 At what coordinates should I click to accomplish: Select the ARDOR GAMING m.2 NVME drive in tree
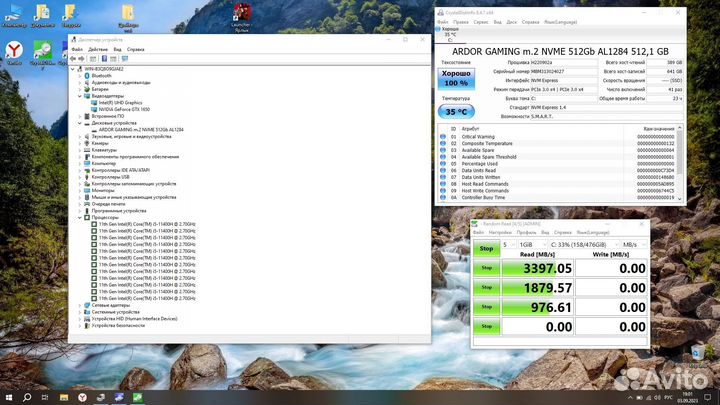[141, 129]
